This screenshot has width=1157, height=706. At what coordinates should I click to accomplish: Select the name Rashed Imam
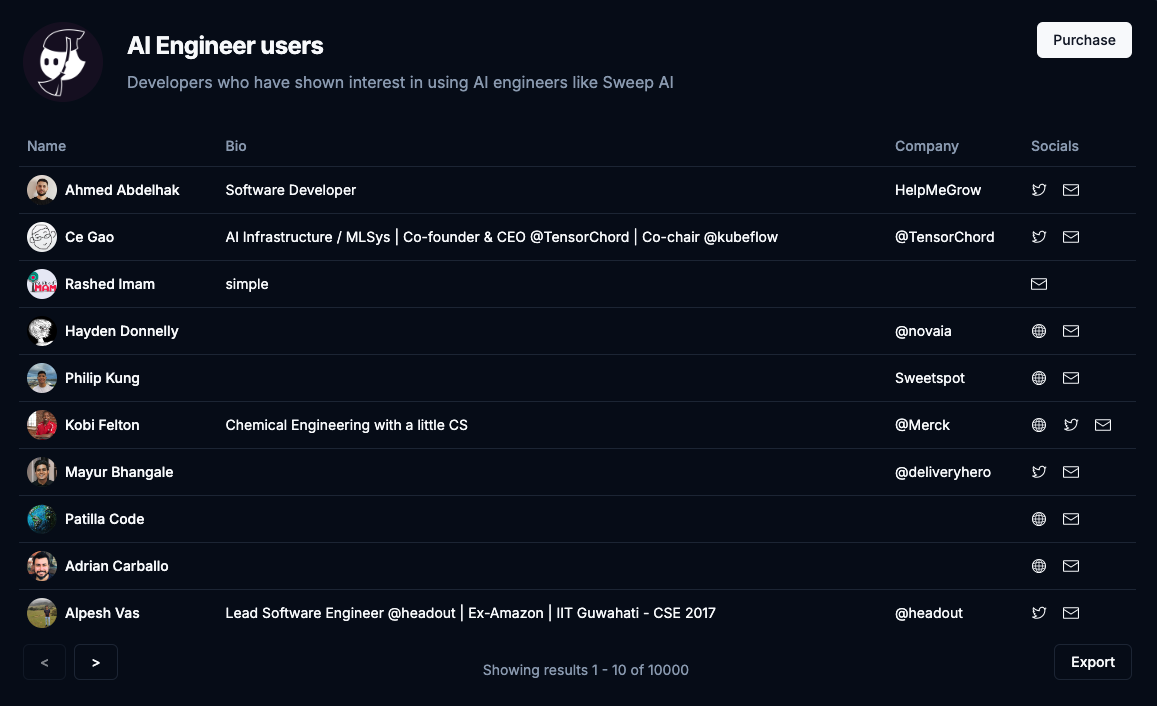tap(110, 284)
